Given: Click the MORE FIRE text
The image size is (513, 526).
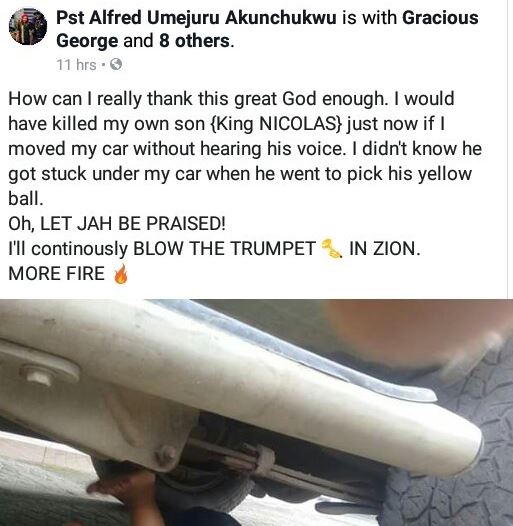Looking at the screenshot, I should click(x=56, y=273).
